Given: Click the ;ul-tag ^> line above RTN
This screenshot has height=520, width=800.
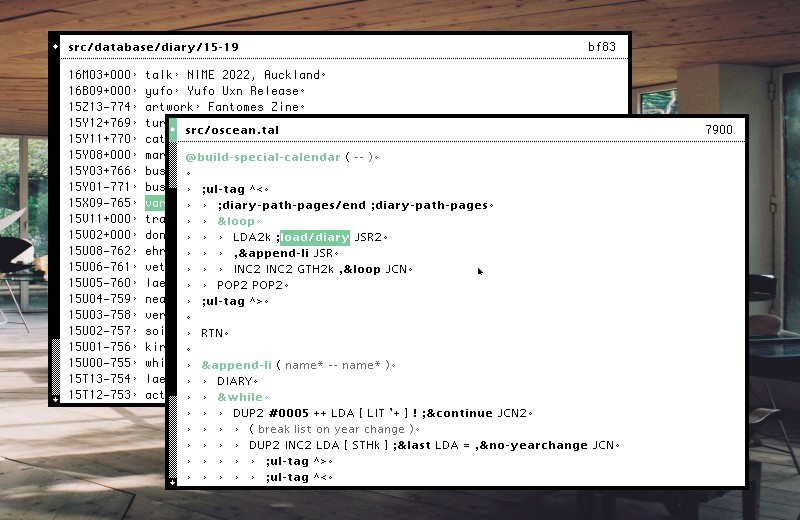Looking at the screenshot, I should coord(232,301).
